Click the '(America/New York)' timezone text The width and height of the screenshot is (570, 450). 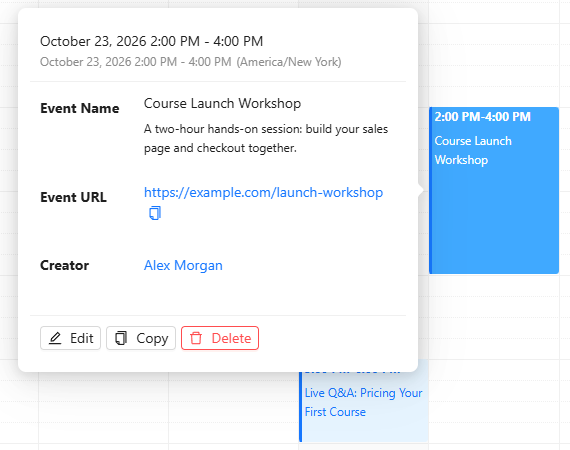[x=289, y=62]
